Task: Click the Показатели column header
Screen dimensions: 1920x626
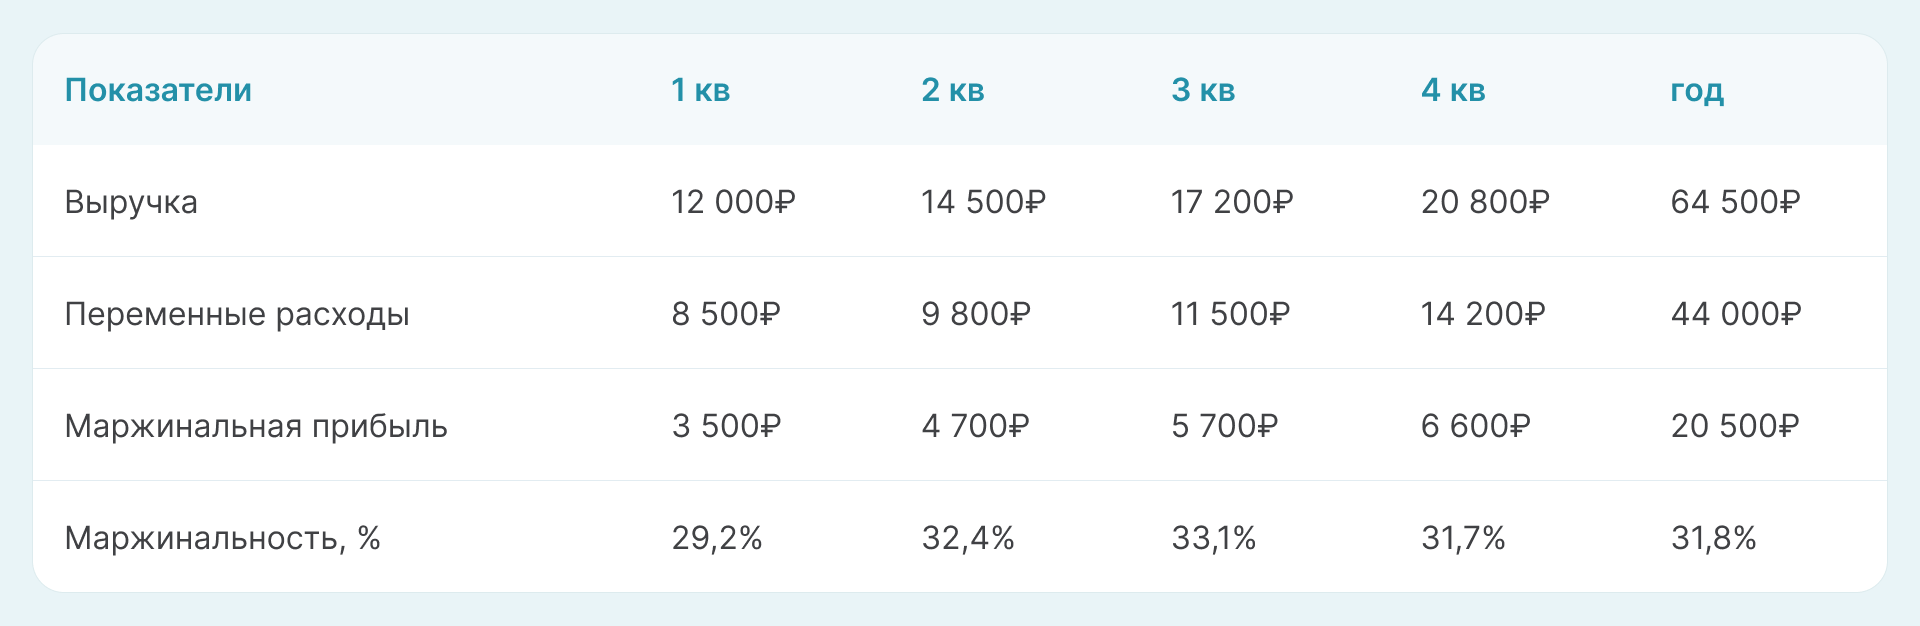Action: (158, 90)
